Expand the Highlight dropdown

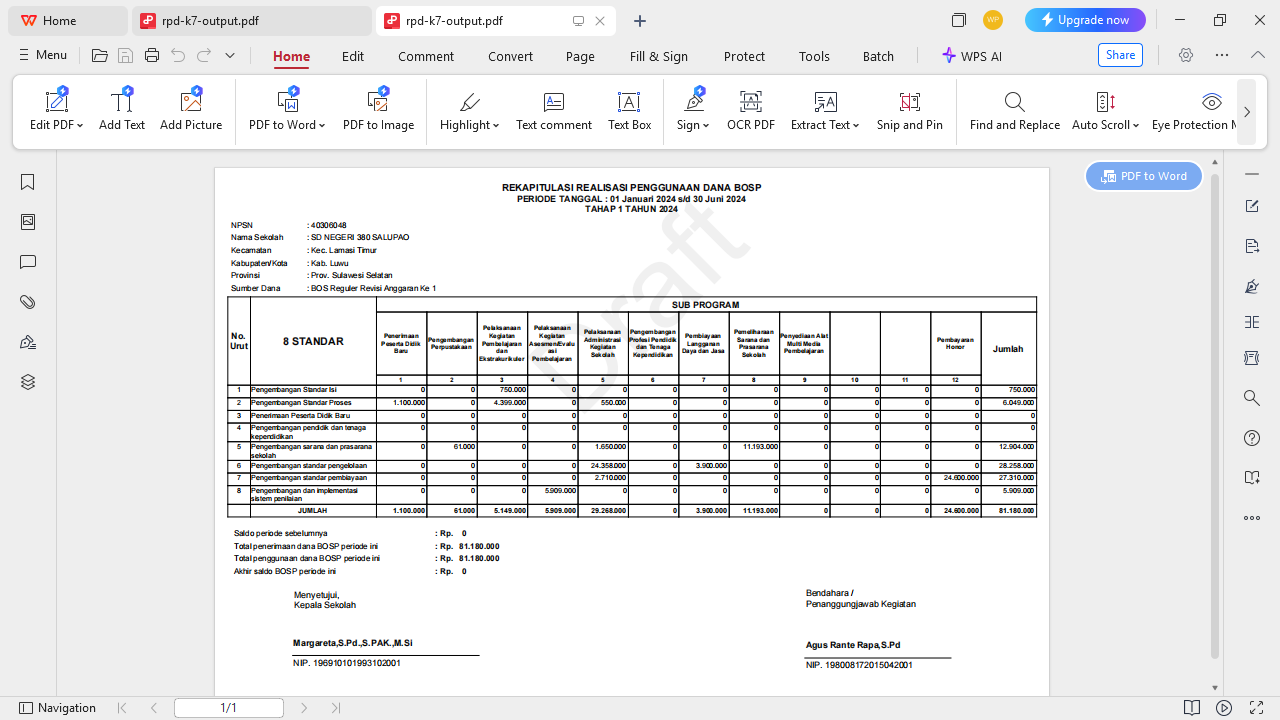(x=495, y=126)
